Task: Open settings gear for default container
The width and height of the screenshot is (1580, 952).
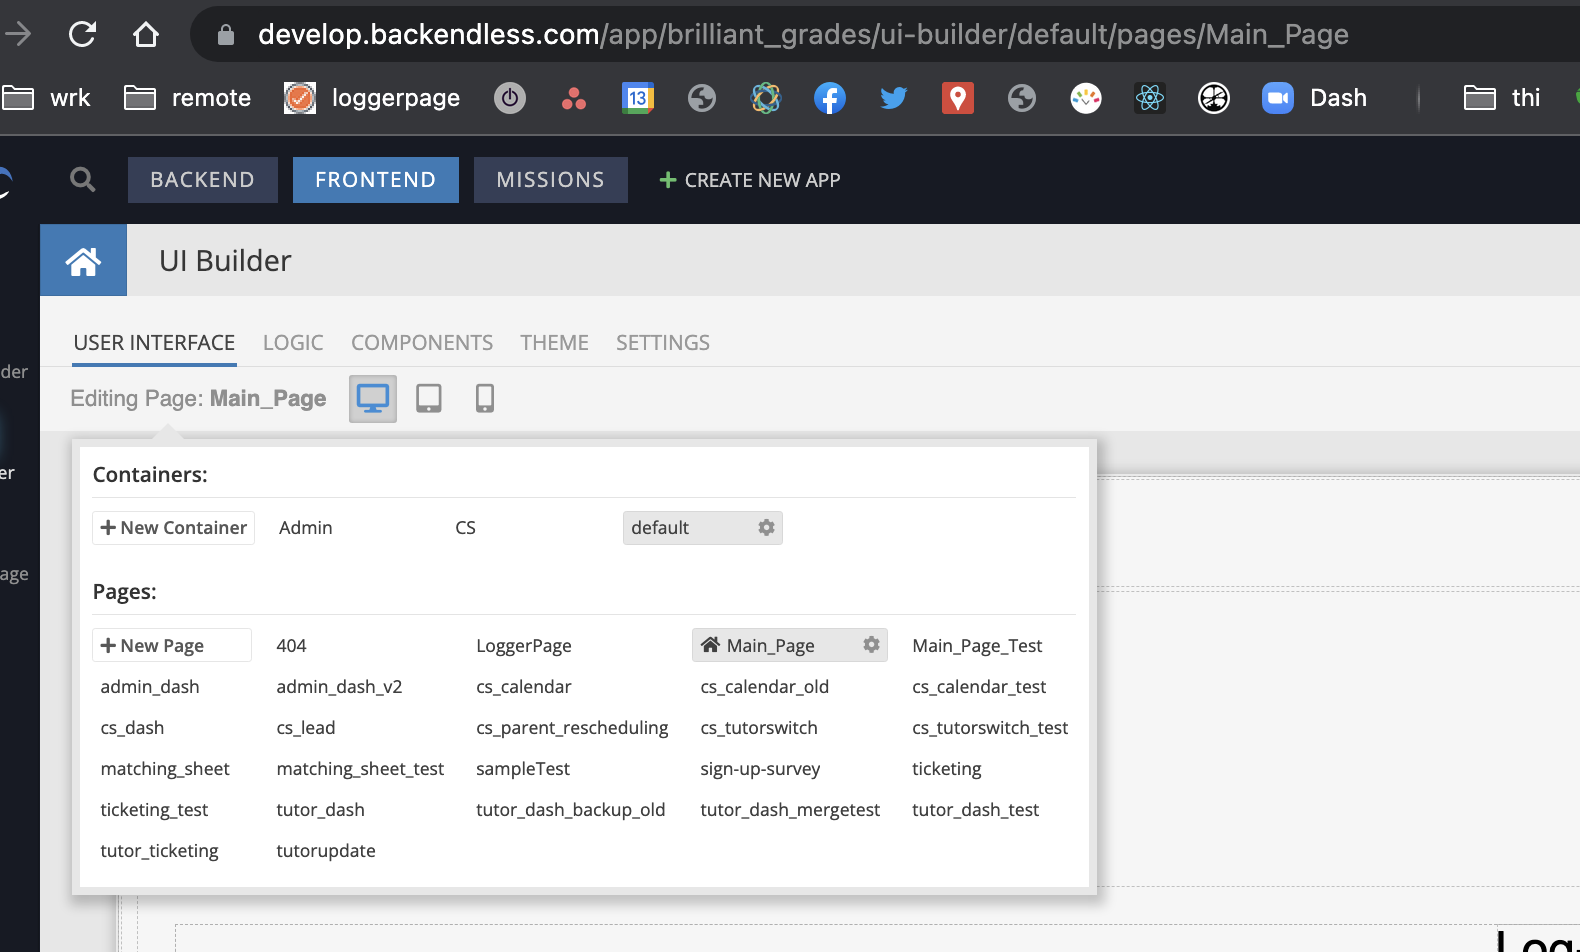Action: coord(766,527)
